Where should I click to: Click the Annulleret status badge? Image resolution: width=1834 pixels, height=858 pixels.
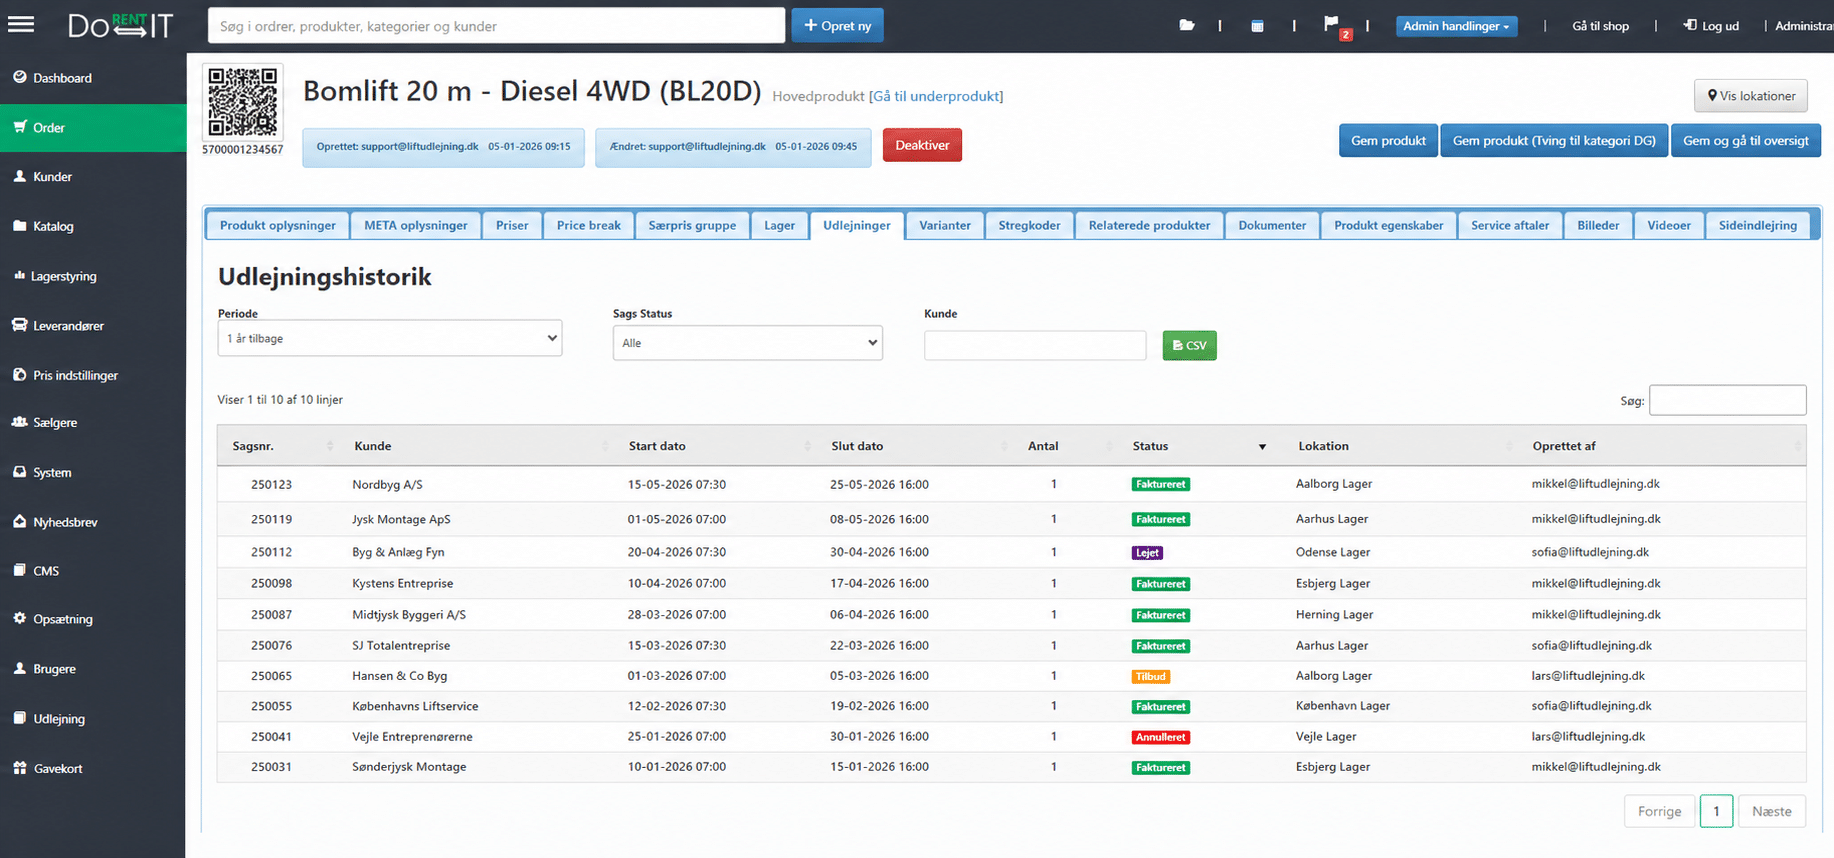[1160, 737]
